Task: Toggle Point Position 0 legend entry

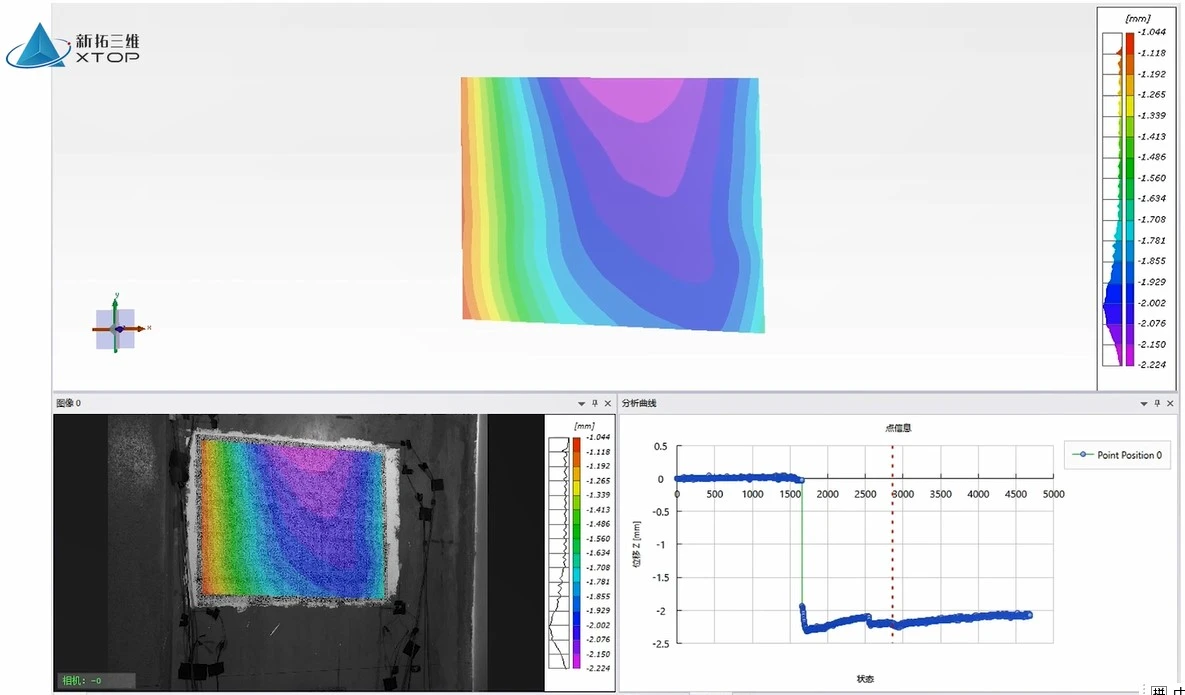Action: point(1116,455)
